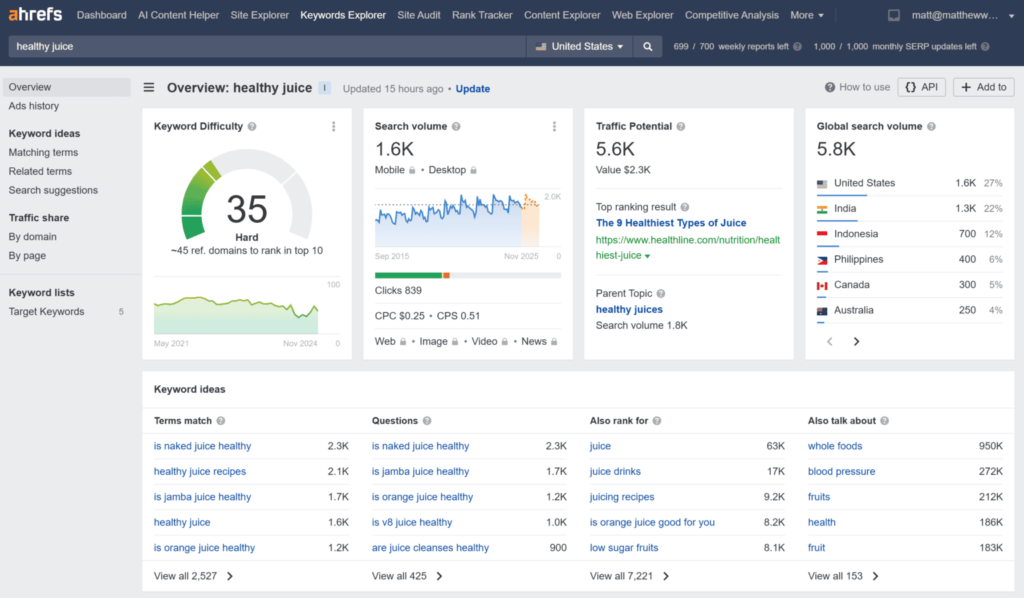
Task: Expand the More menu in top navigation
Action: click(807, 15)
